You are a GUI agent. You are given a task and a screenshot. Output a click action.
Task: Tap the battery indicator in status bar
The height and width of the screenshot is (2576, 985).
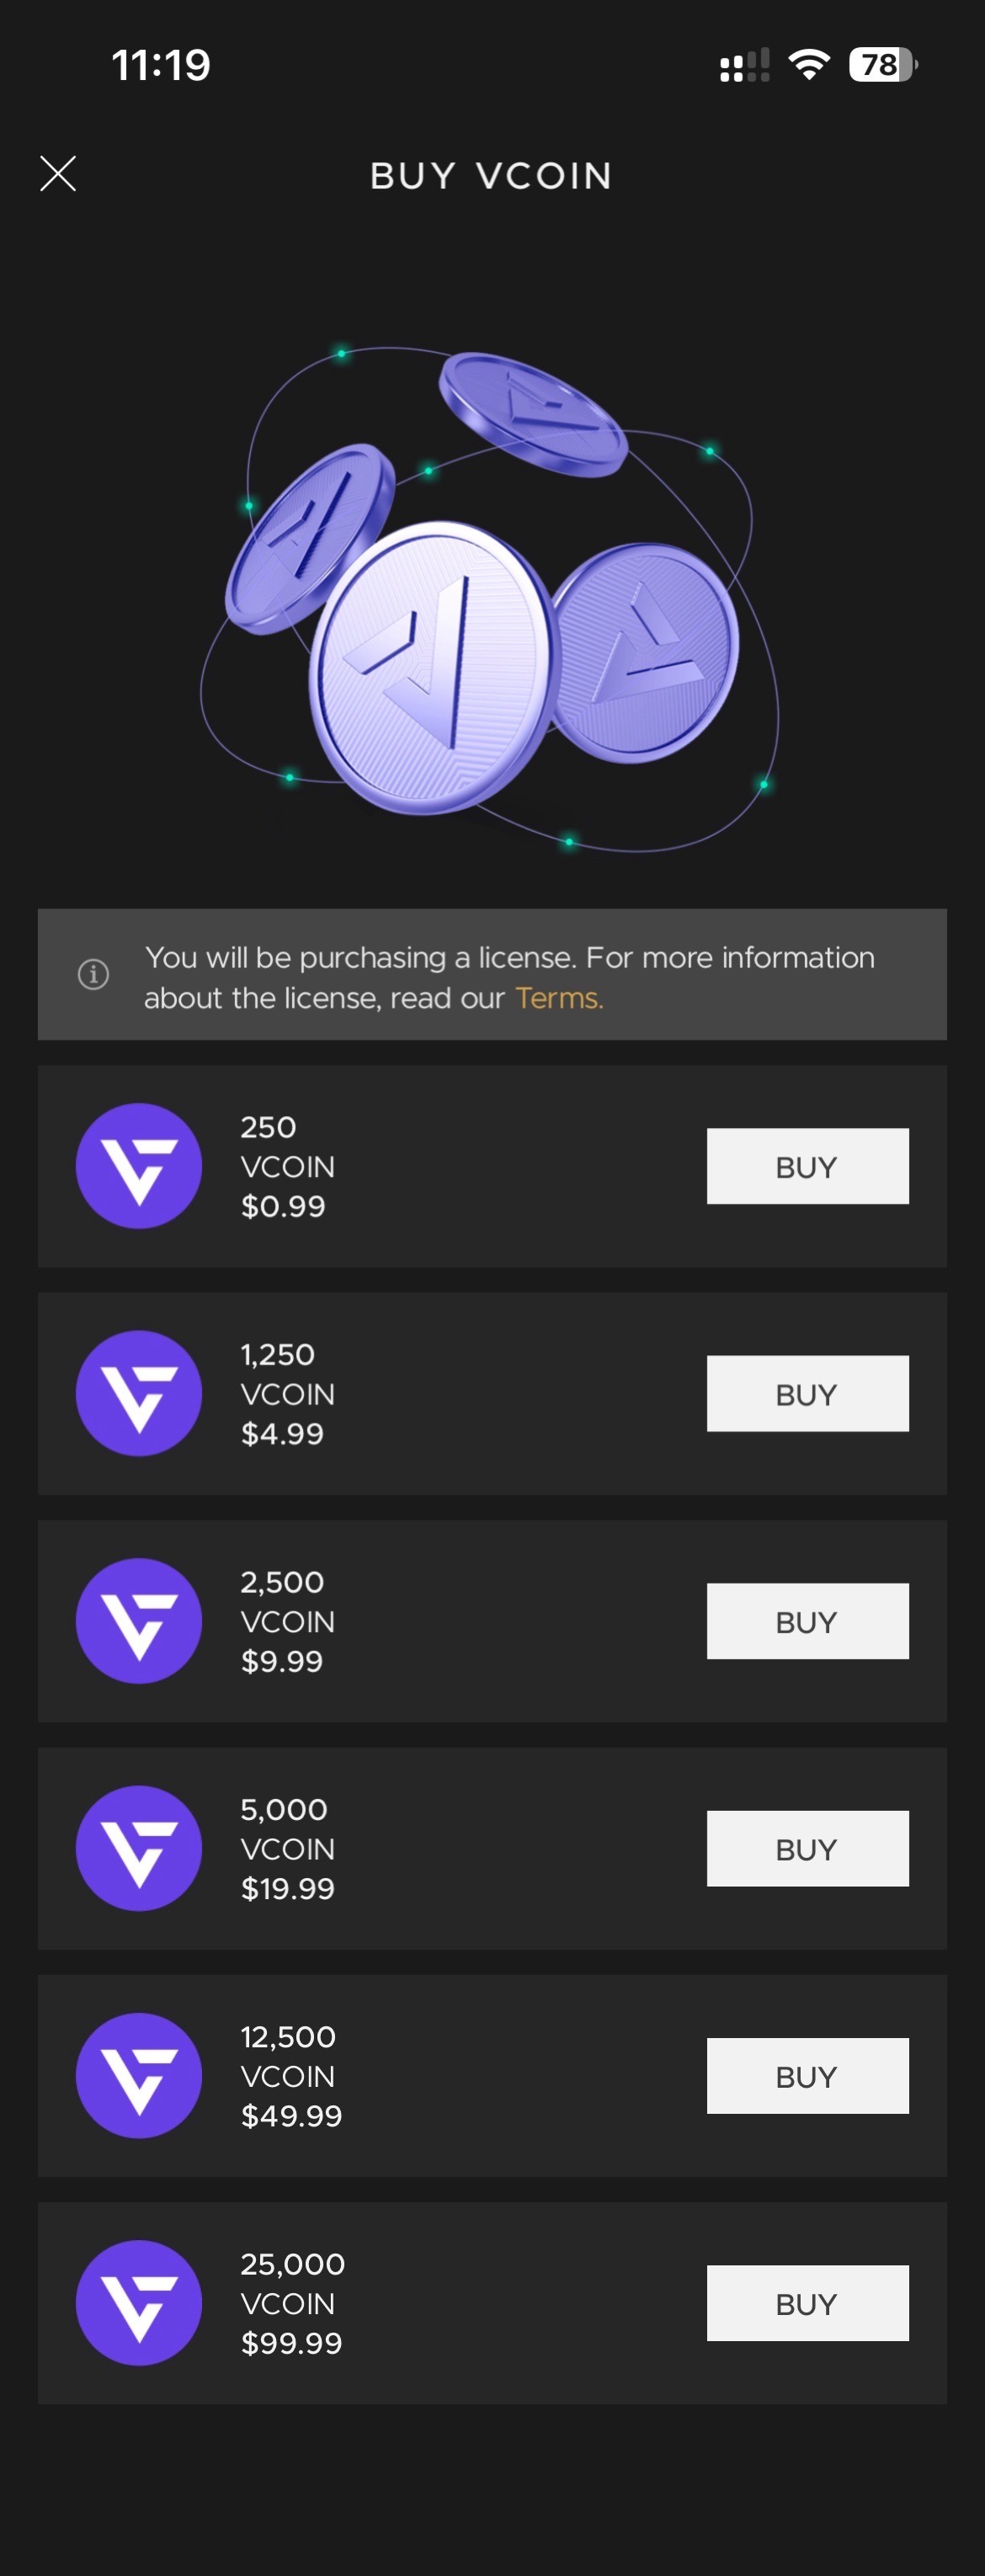(882, 65)
